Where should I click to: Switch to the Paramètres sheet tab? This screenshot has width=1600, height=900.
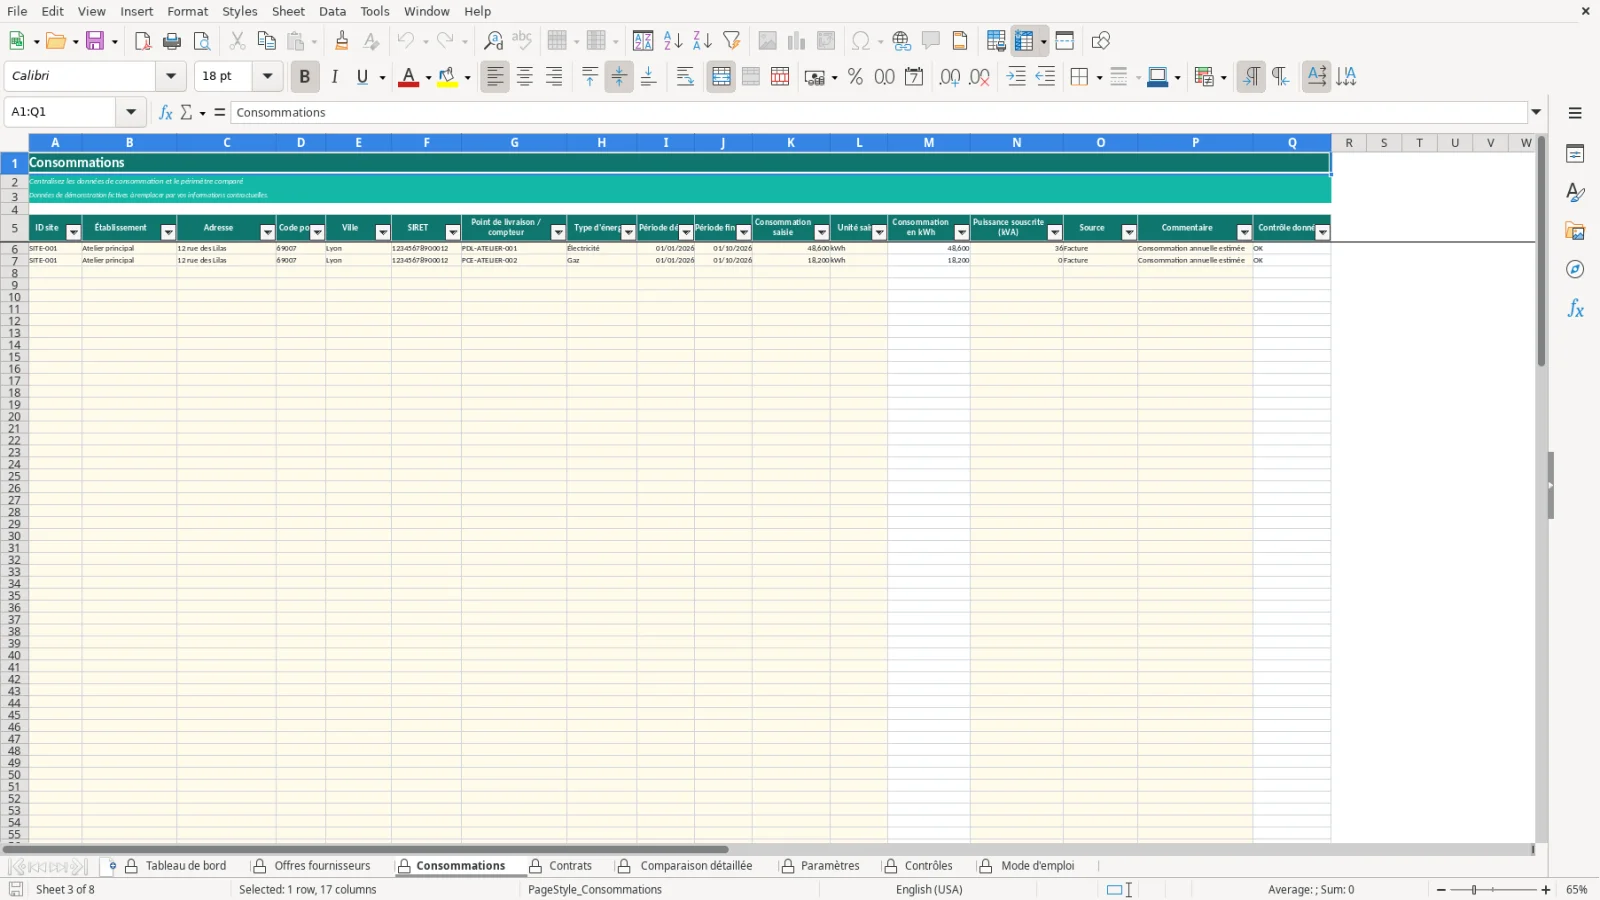click(x=830, y=866)
